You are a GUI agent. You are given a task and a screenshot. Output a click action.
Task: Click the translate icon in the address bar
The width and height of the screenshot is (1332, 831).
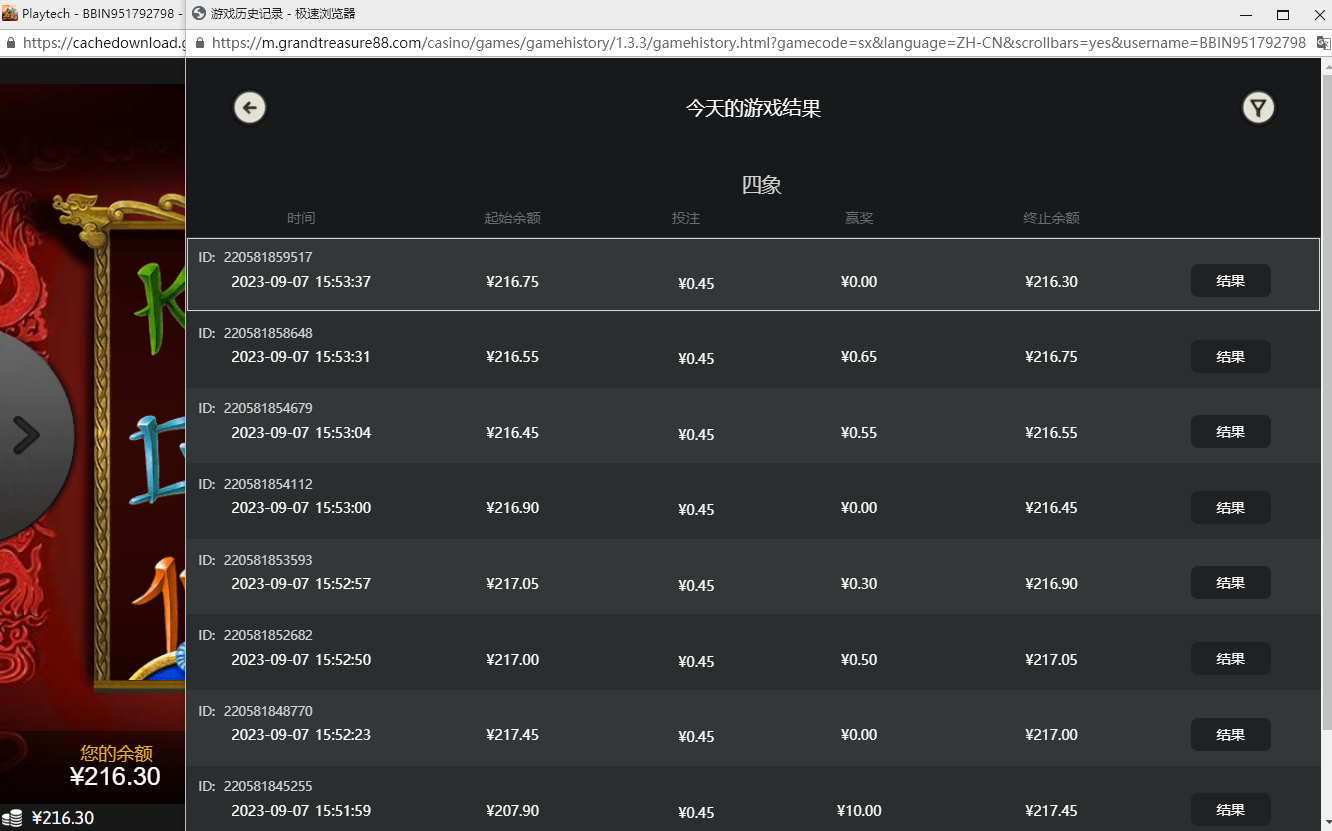pos(1323,43)
